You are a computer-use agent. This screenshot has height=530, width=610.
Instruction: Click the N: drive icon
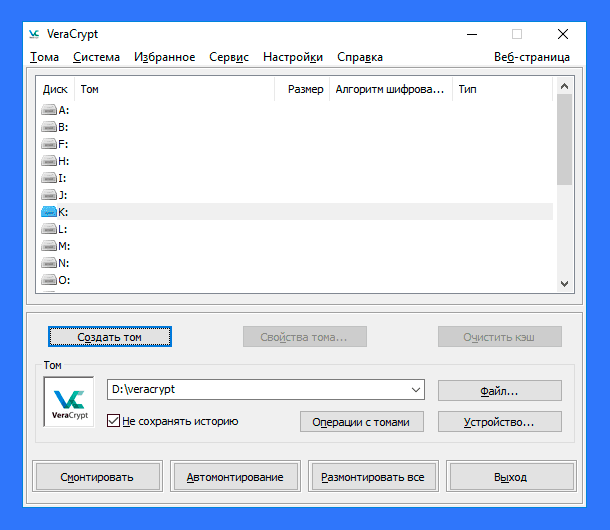49,263
